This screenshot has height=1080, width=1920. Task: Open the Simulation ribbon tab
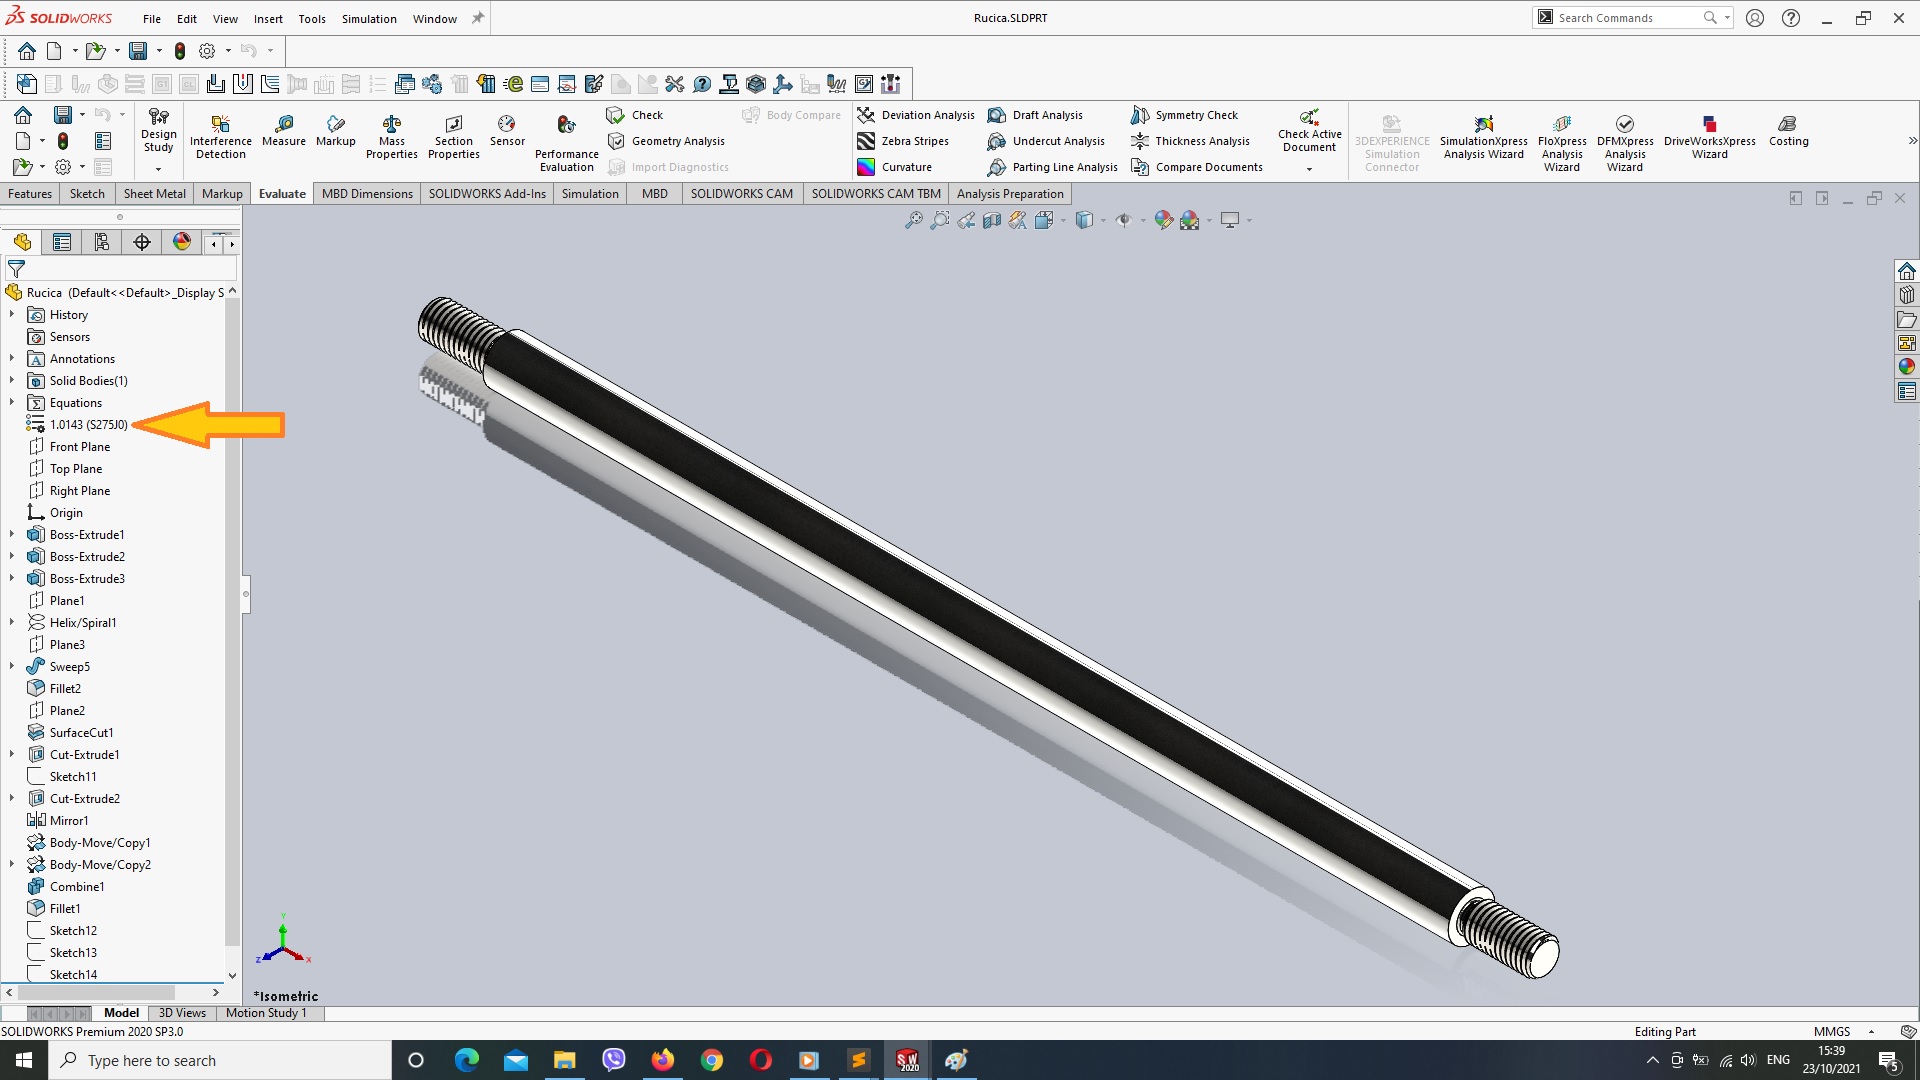590,193
